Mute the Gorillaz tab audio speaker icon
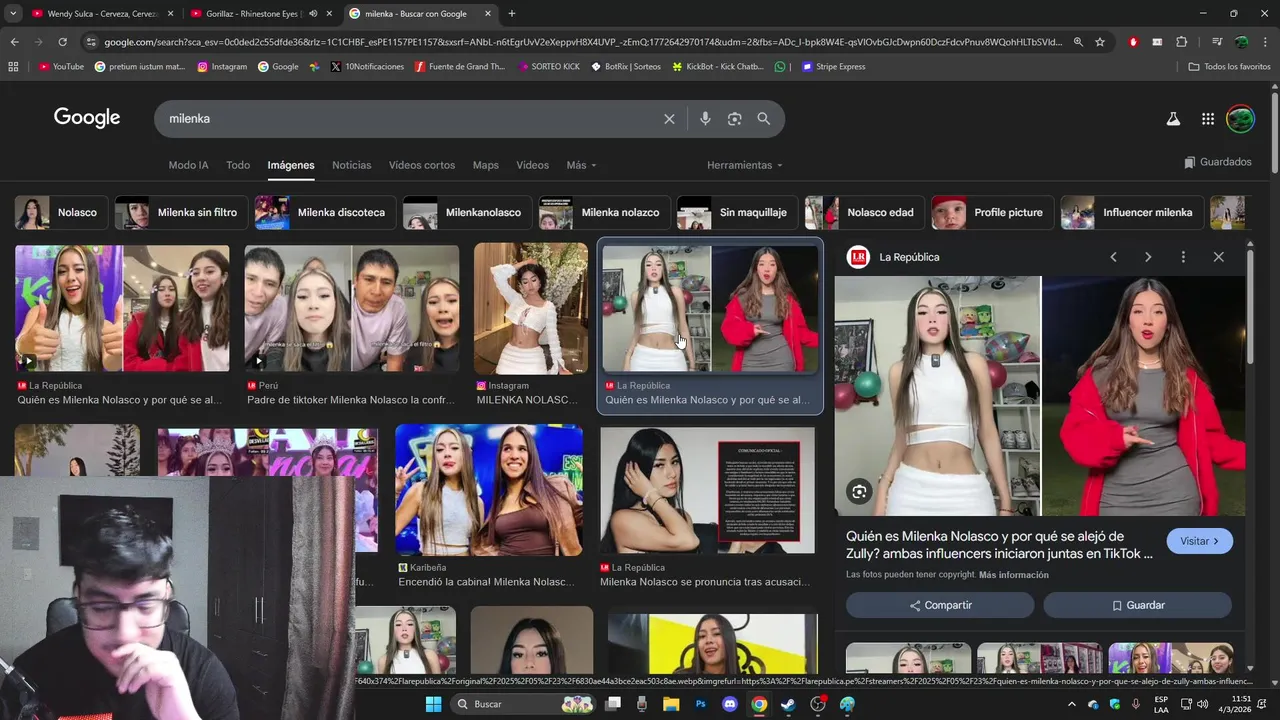 (313, 14)
